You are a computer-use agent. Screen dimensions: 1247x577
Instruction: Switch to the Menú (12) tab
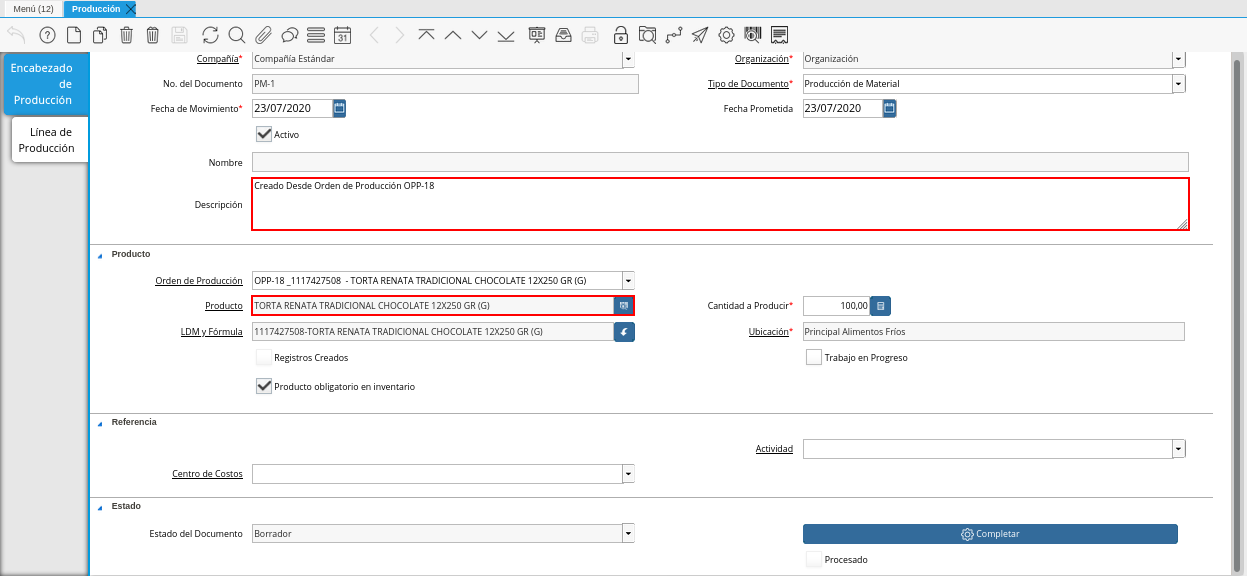coord(33,8)
